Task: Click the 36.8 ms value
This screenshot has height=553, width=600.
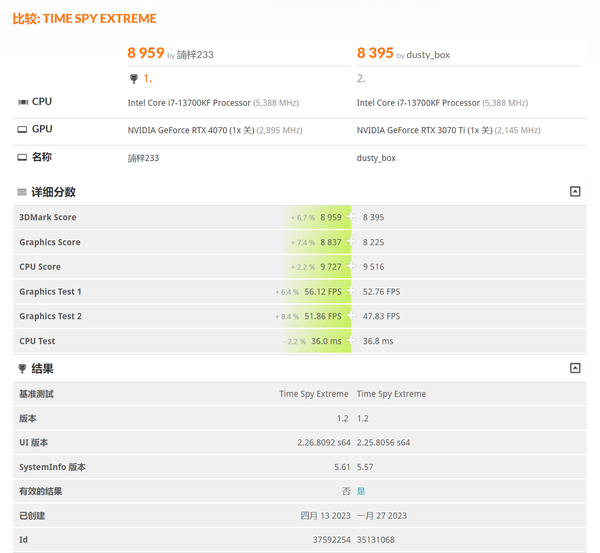Action: point(378,341)
